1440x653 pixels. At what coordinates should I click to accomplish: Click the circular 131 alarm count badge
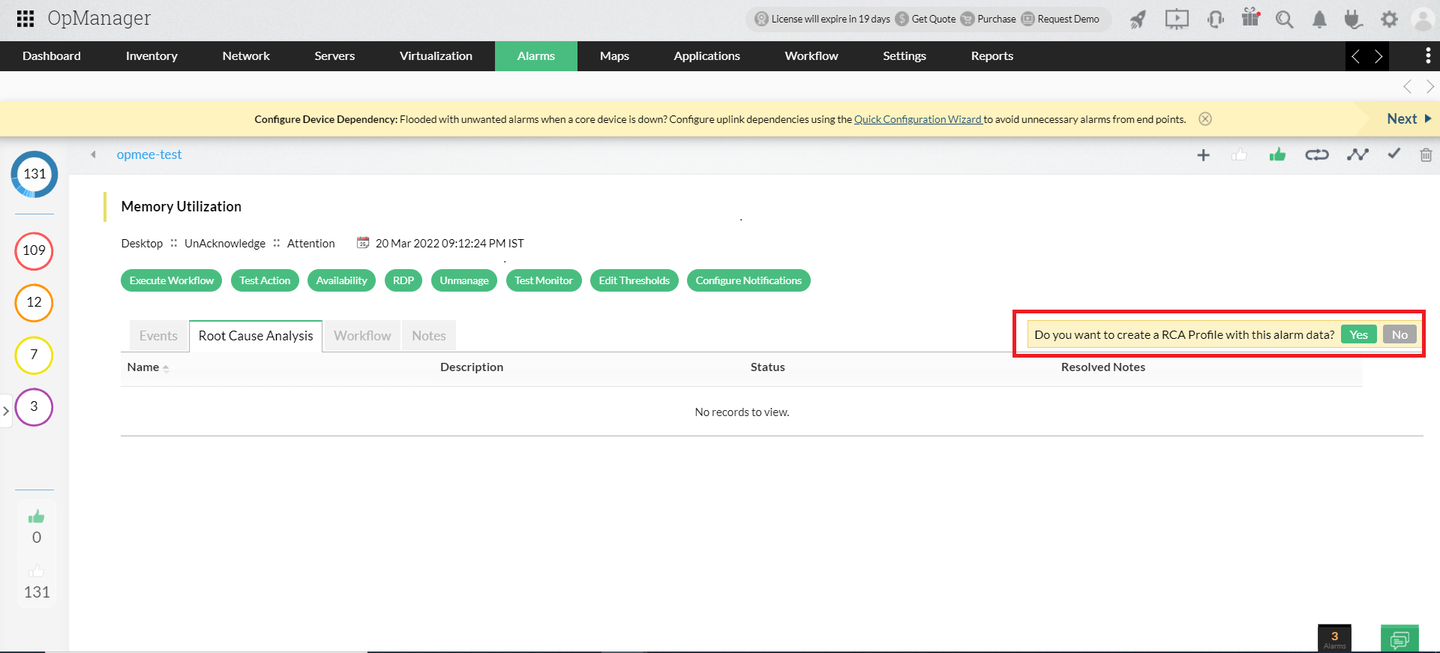pyautogui.click(x=34, y=173)
